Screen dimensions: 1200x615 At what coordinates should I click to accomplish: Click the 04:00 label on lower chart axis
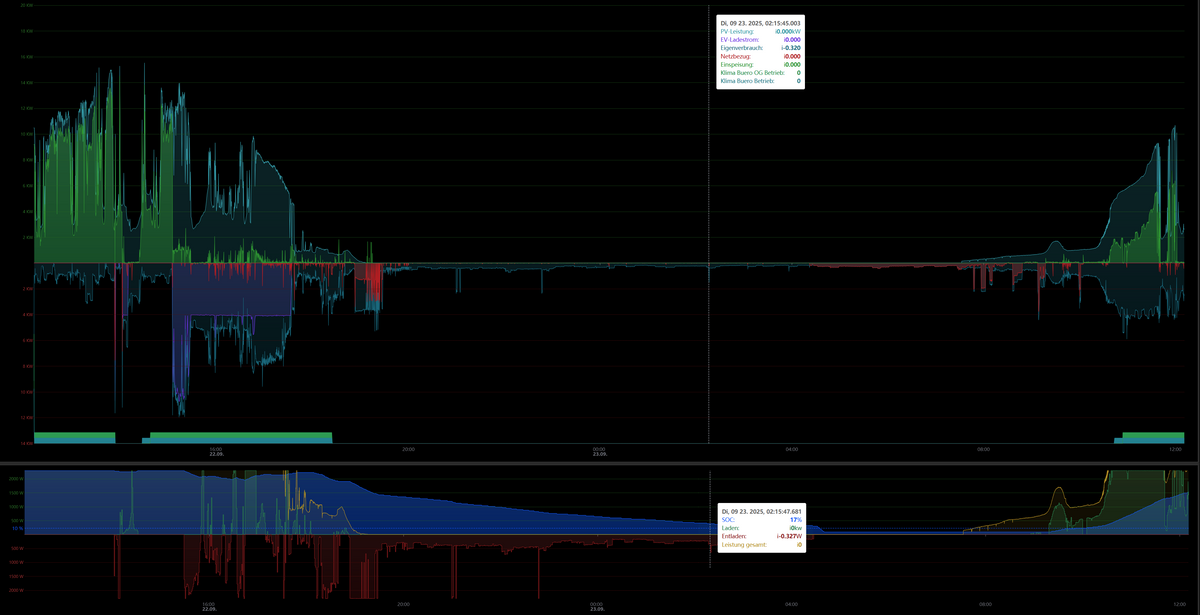coord(791,604)
